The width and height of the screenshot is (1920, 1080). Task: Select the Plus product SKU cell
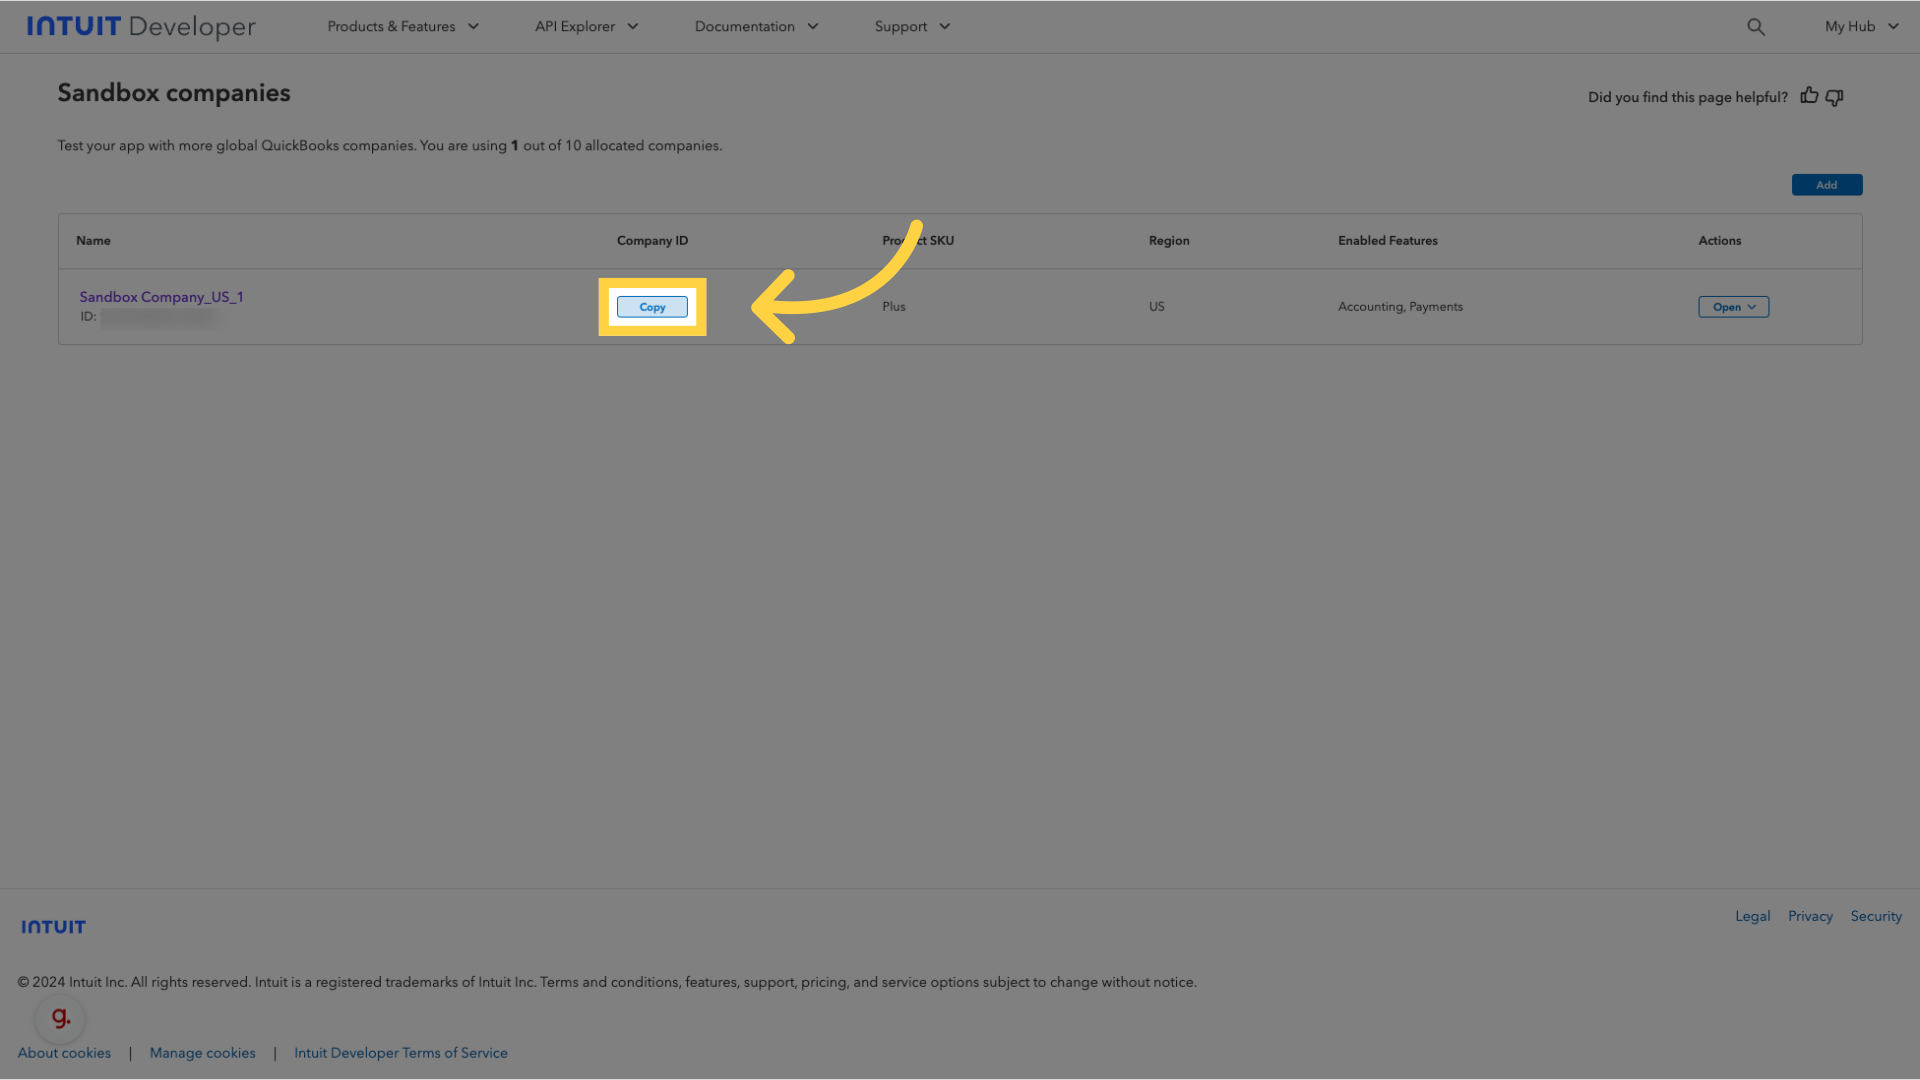tap(893, 307)
